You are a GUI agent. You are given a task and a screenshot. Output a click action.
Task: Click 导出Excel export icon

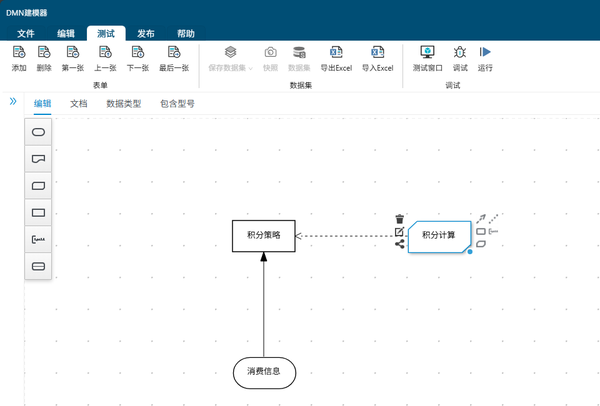tap(335, 52)
